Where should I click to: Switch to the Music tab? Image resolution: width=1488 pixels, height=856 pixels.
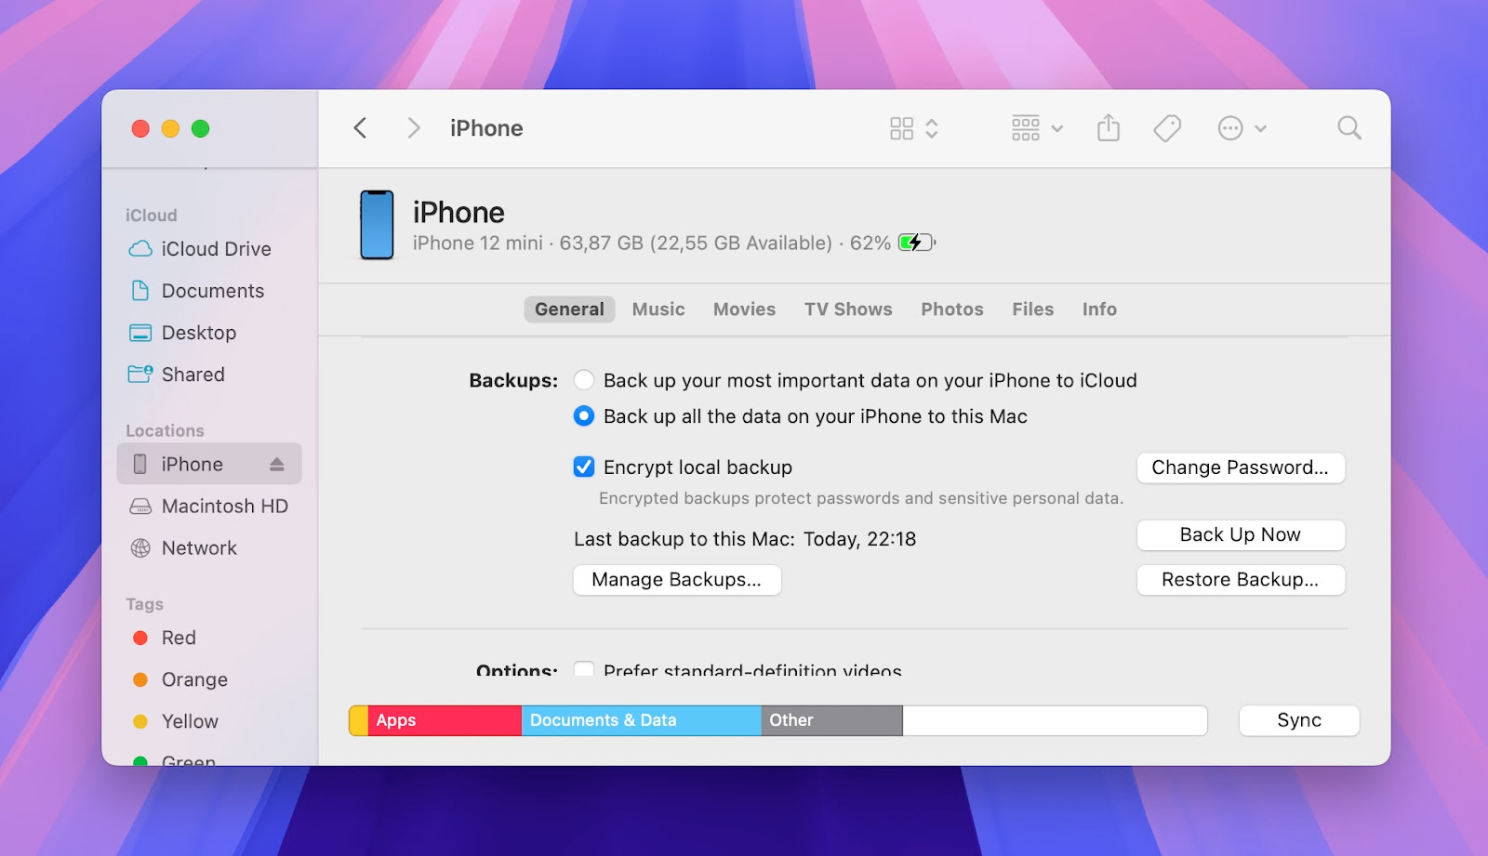[x=658, y=309]
